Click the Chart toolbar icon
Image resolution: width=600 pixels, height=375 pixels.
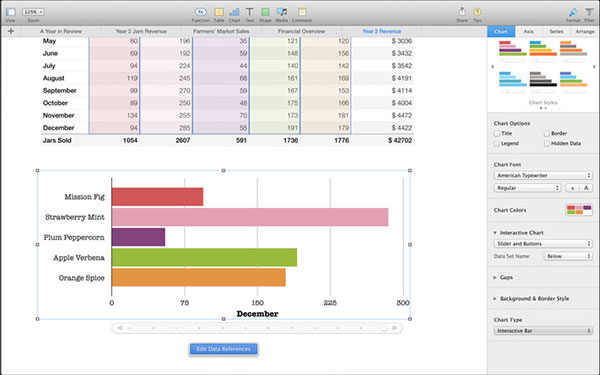click(234, 12)
